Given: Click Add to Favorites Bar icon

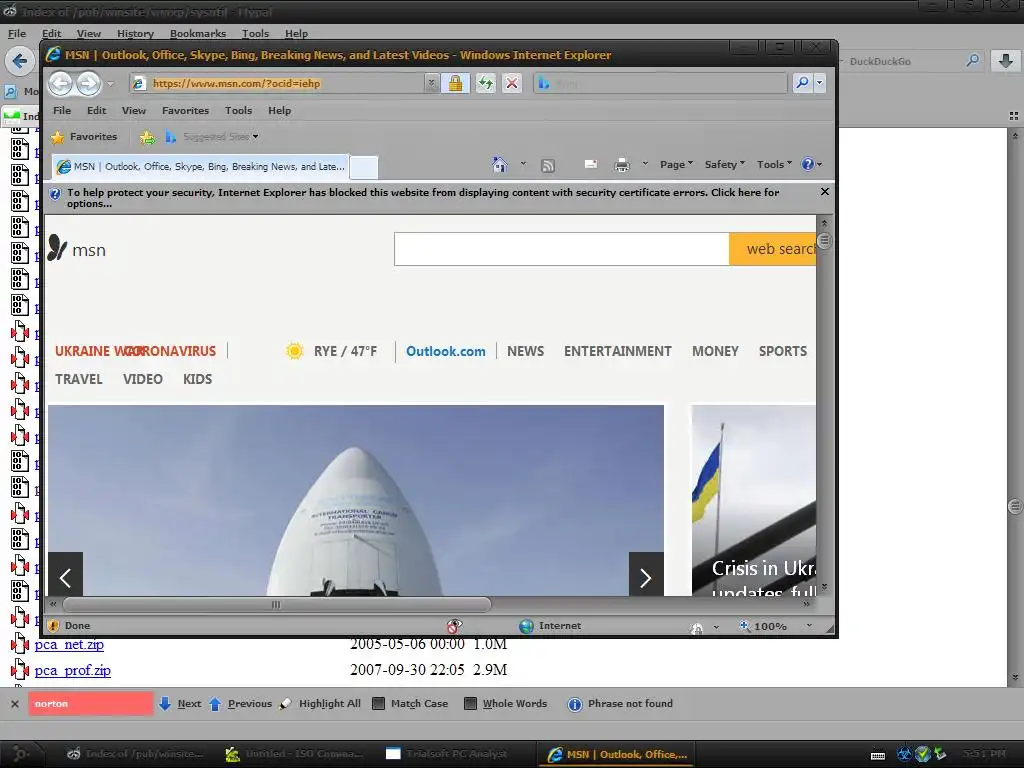Looking at the screenshot, I should click(148, 137).
